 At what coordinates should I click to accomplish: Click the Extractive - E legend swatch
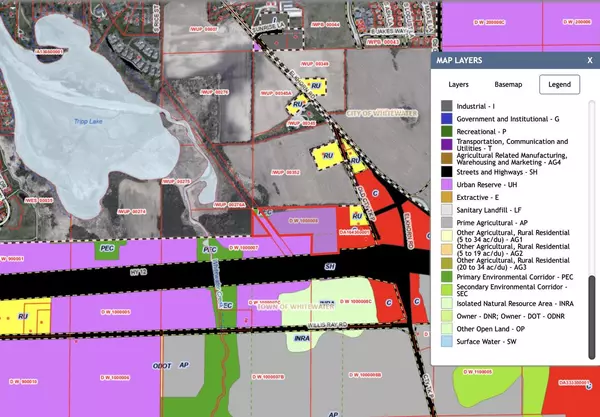pos(447,197)
